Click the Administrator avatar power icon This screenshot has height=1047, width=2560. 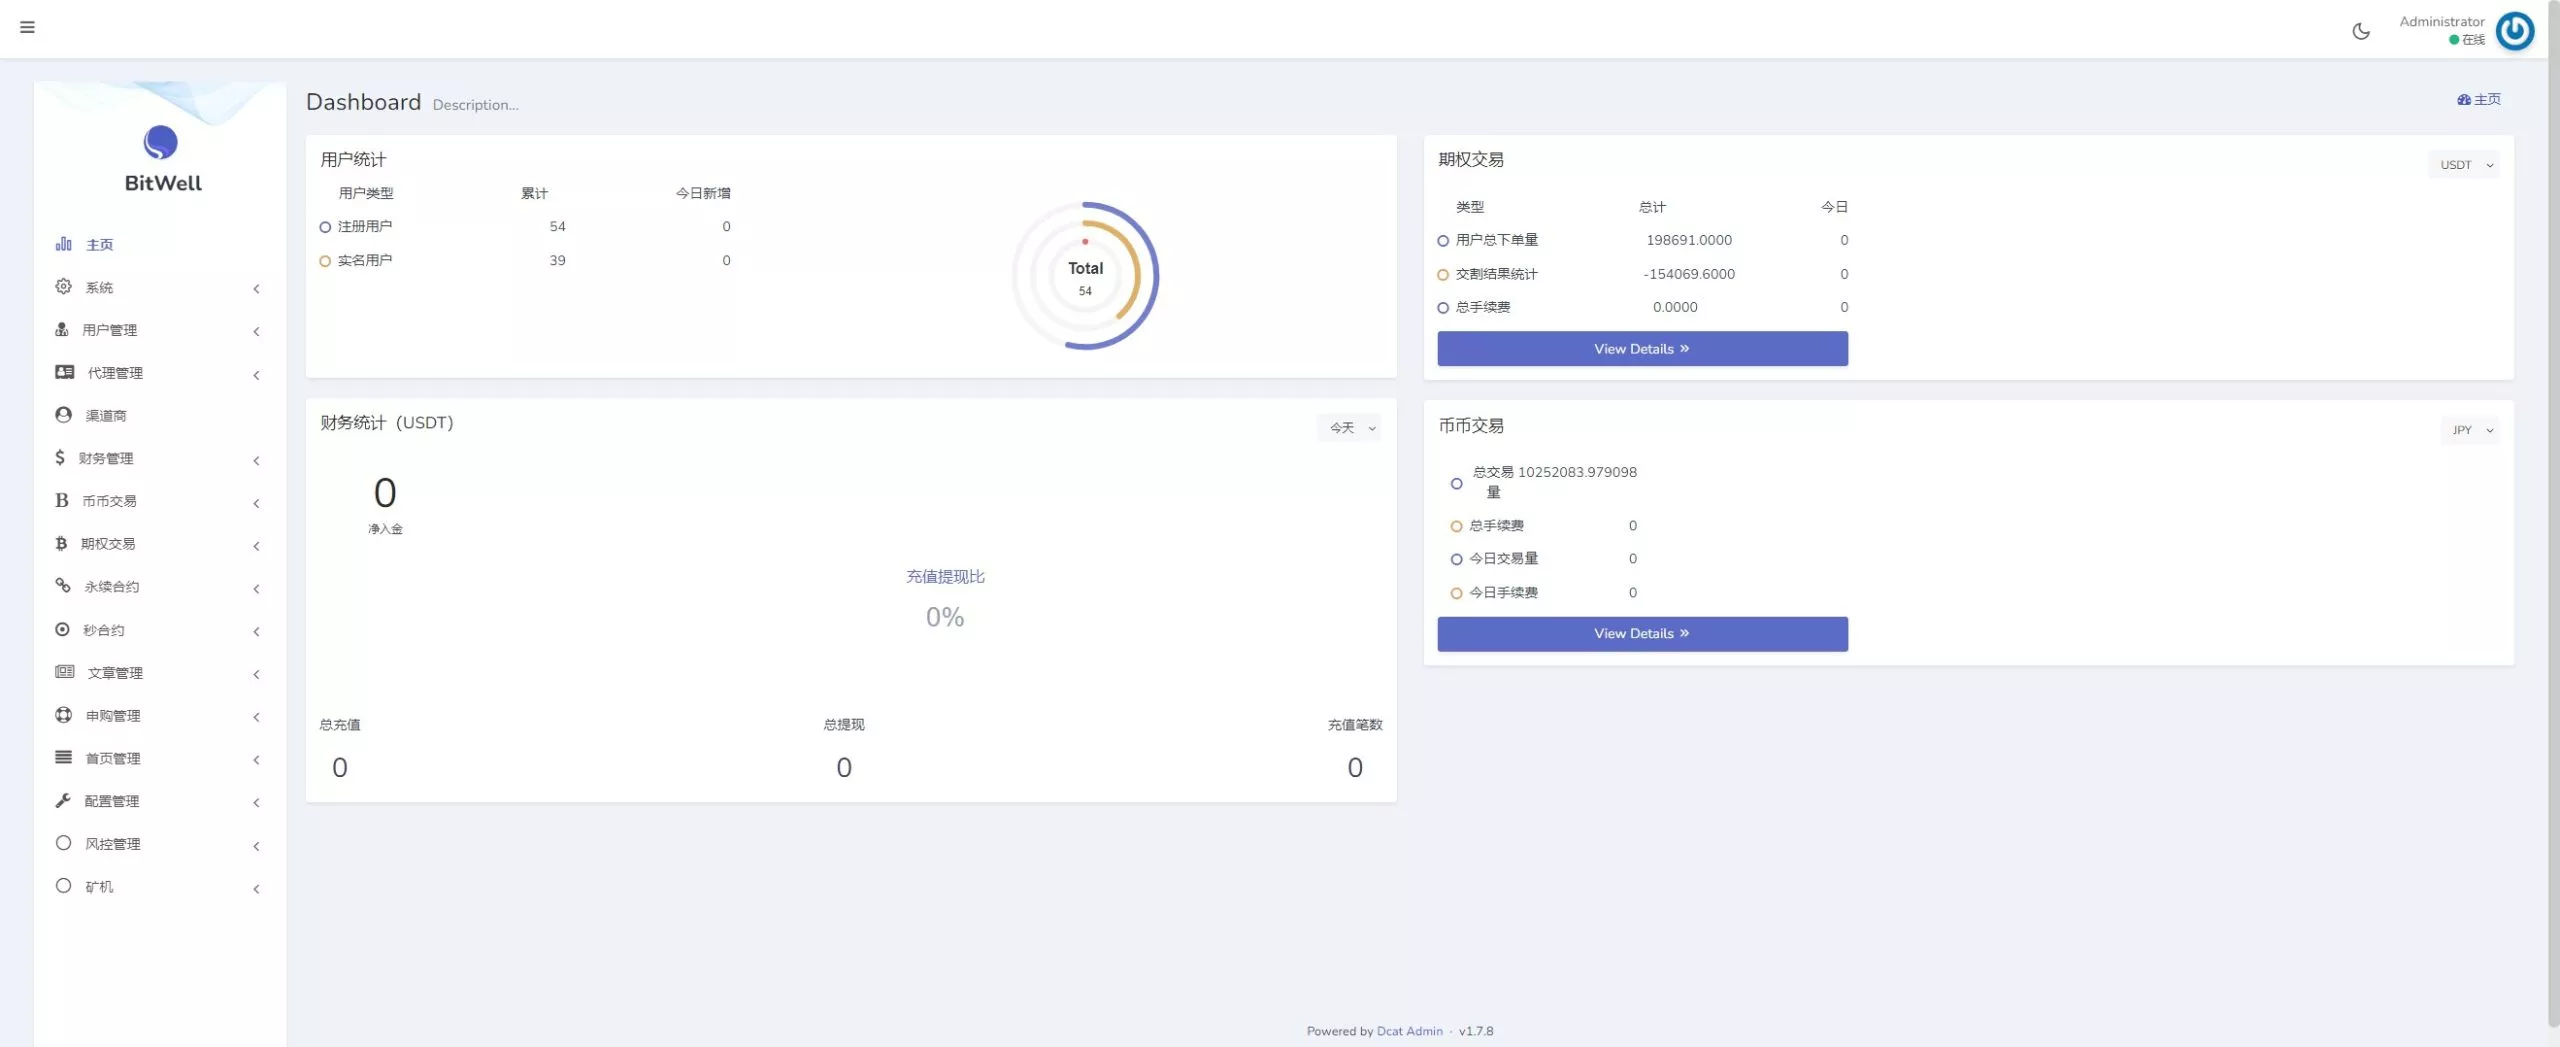coord(2514,31)
